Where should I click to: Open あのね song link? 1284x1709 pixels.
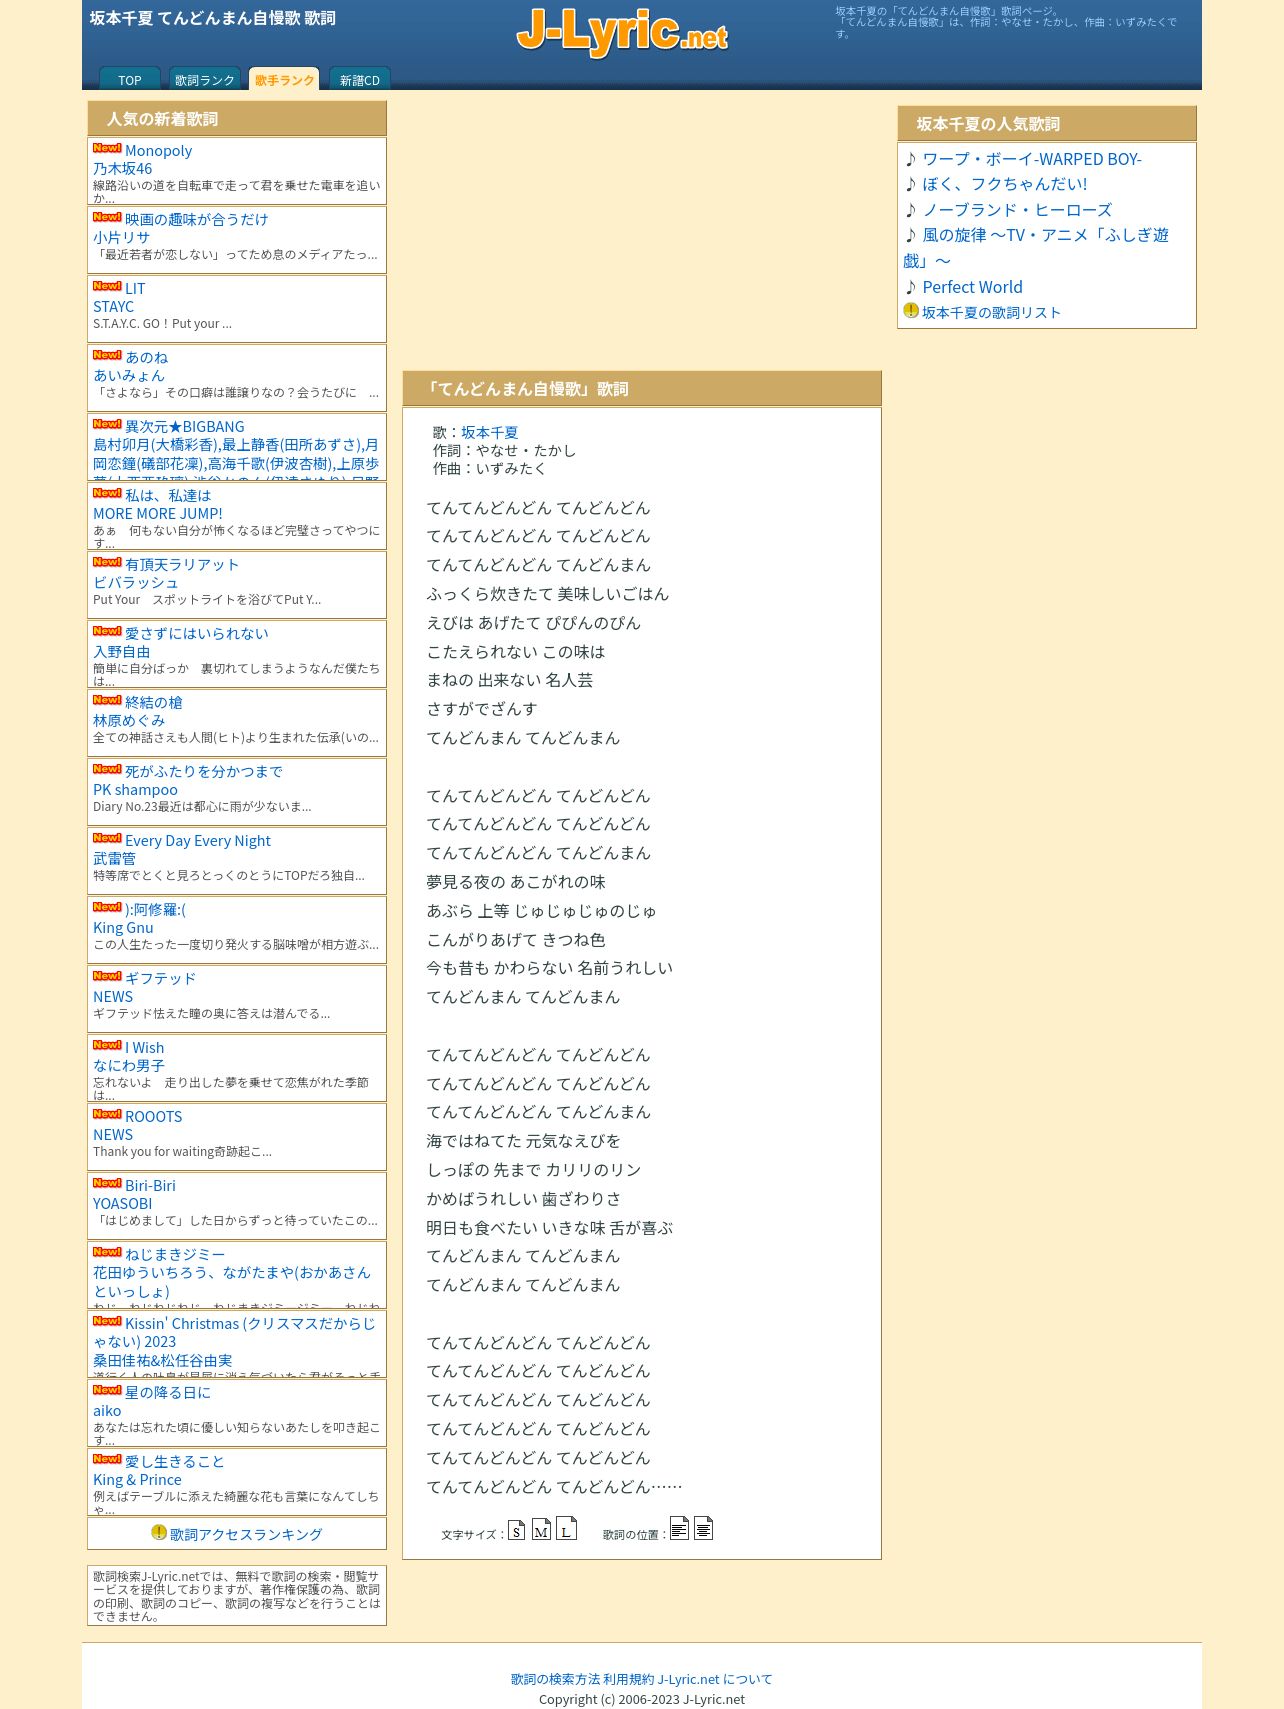point(146,357)
